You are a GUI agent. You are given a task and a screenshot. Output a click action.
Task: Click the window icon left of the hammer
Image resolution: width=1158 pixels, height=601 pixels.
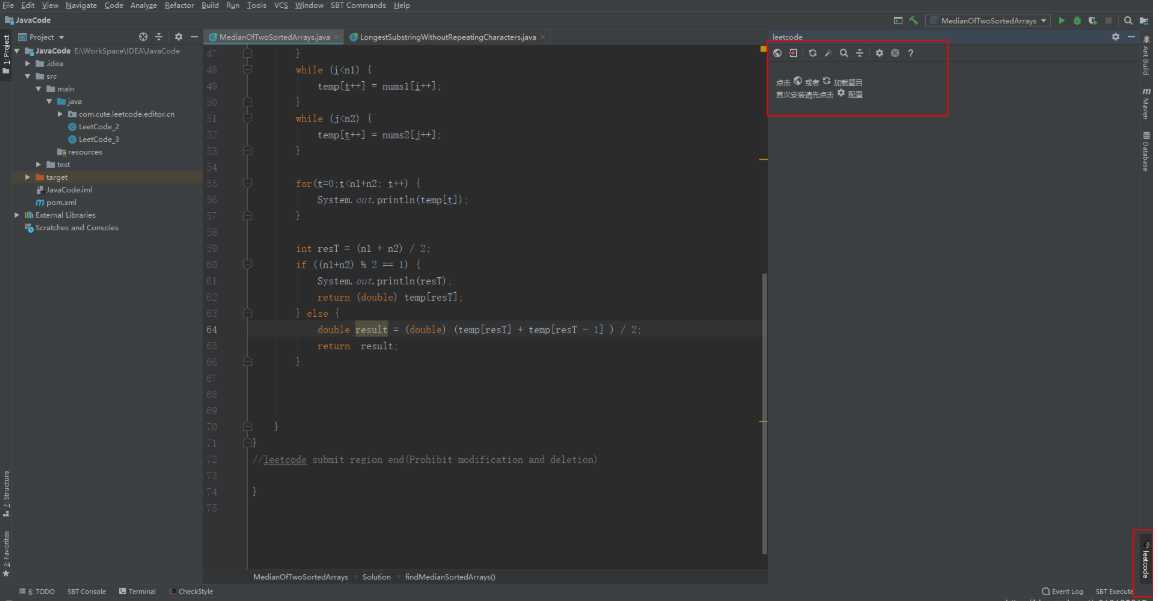pos(898,21)
